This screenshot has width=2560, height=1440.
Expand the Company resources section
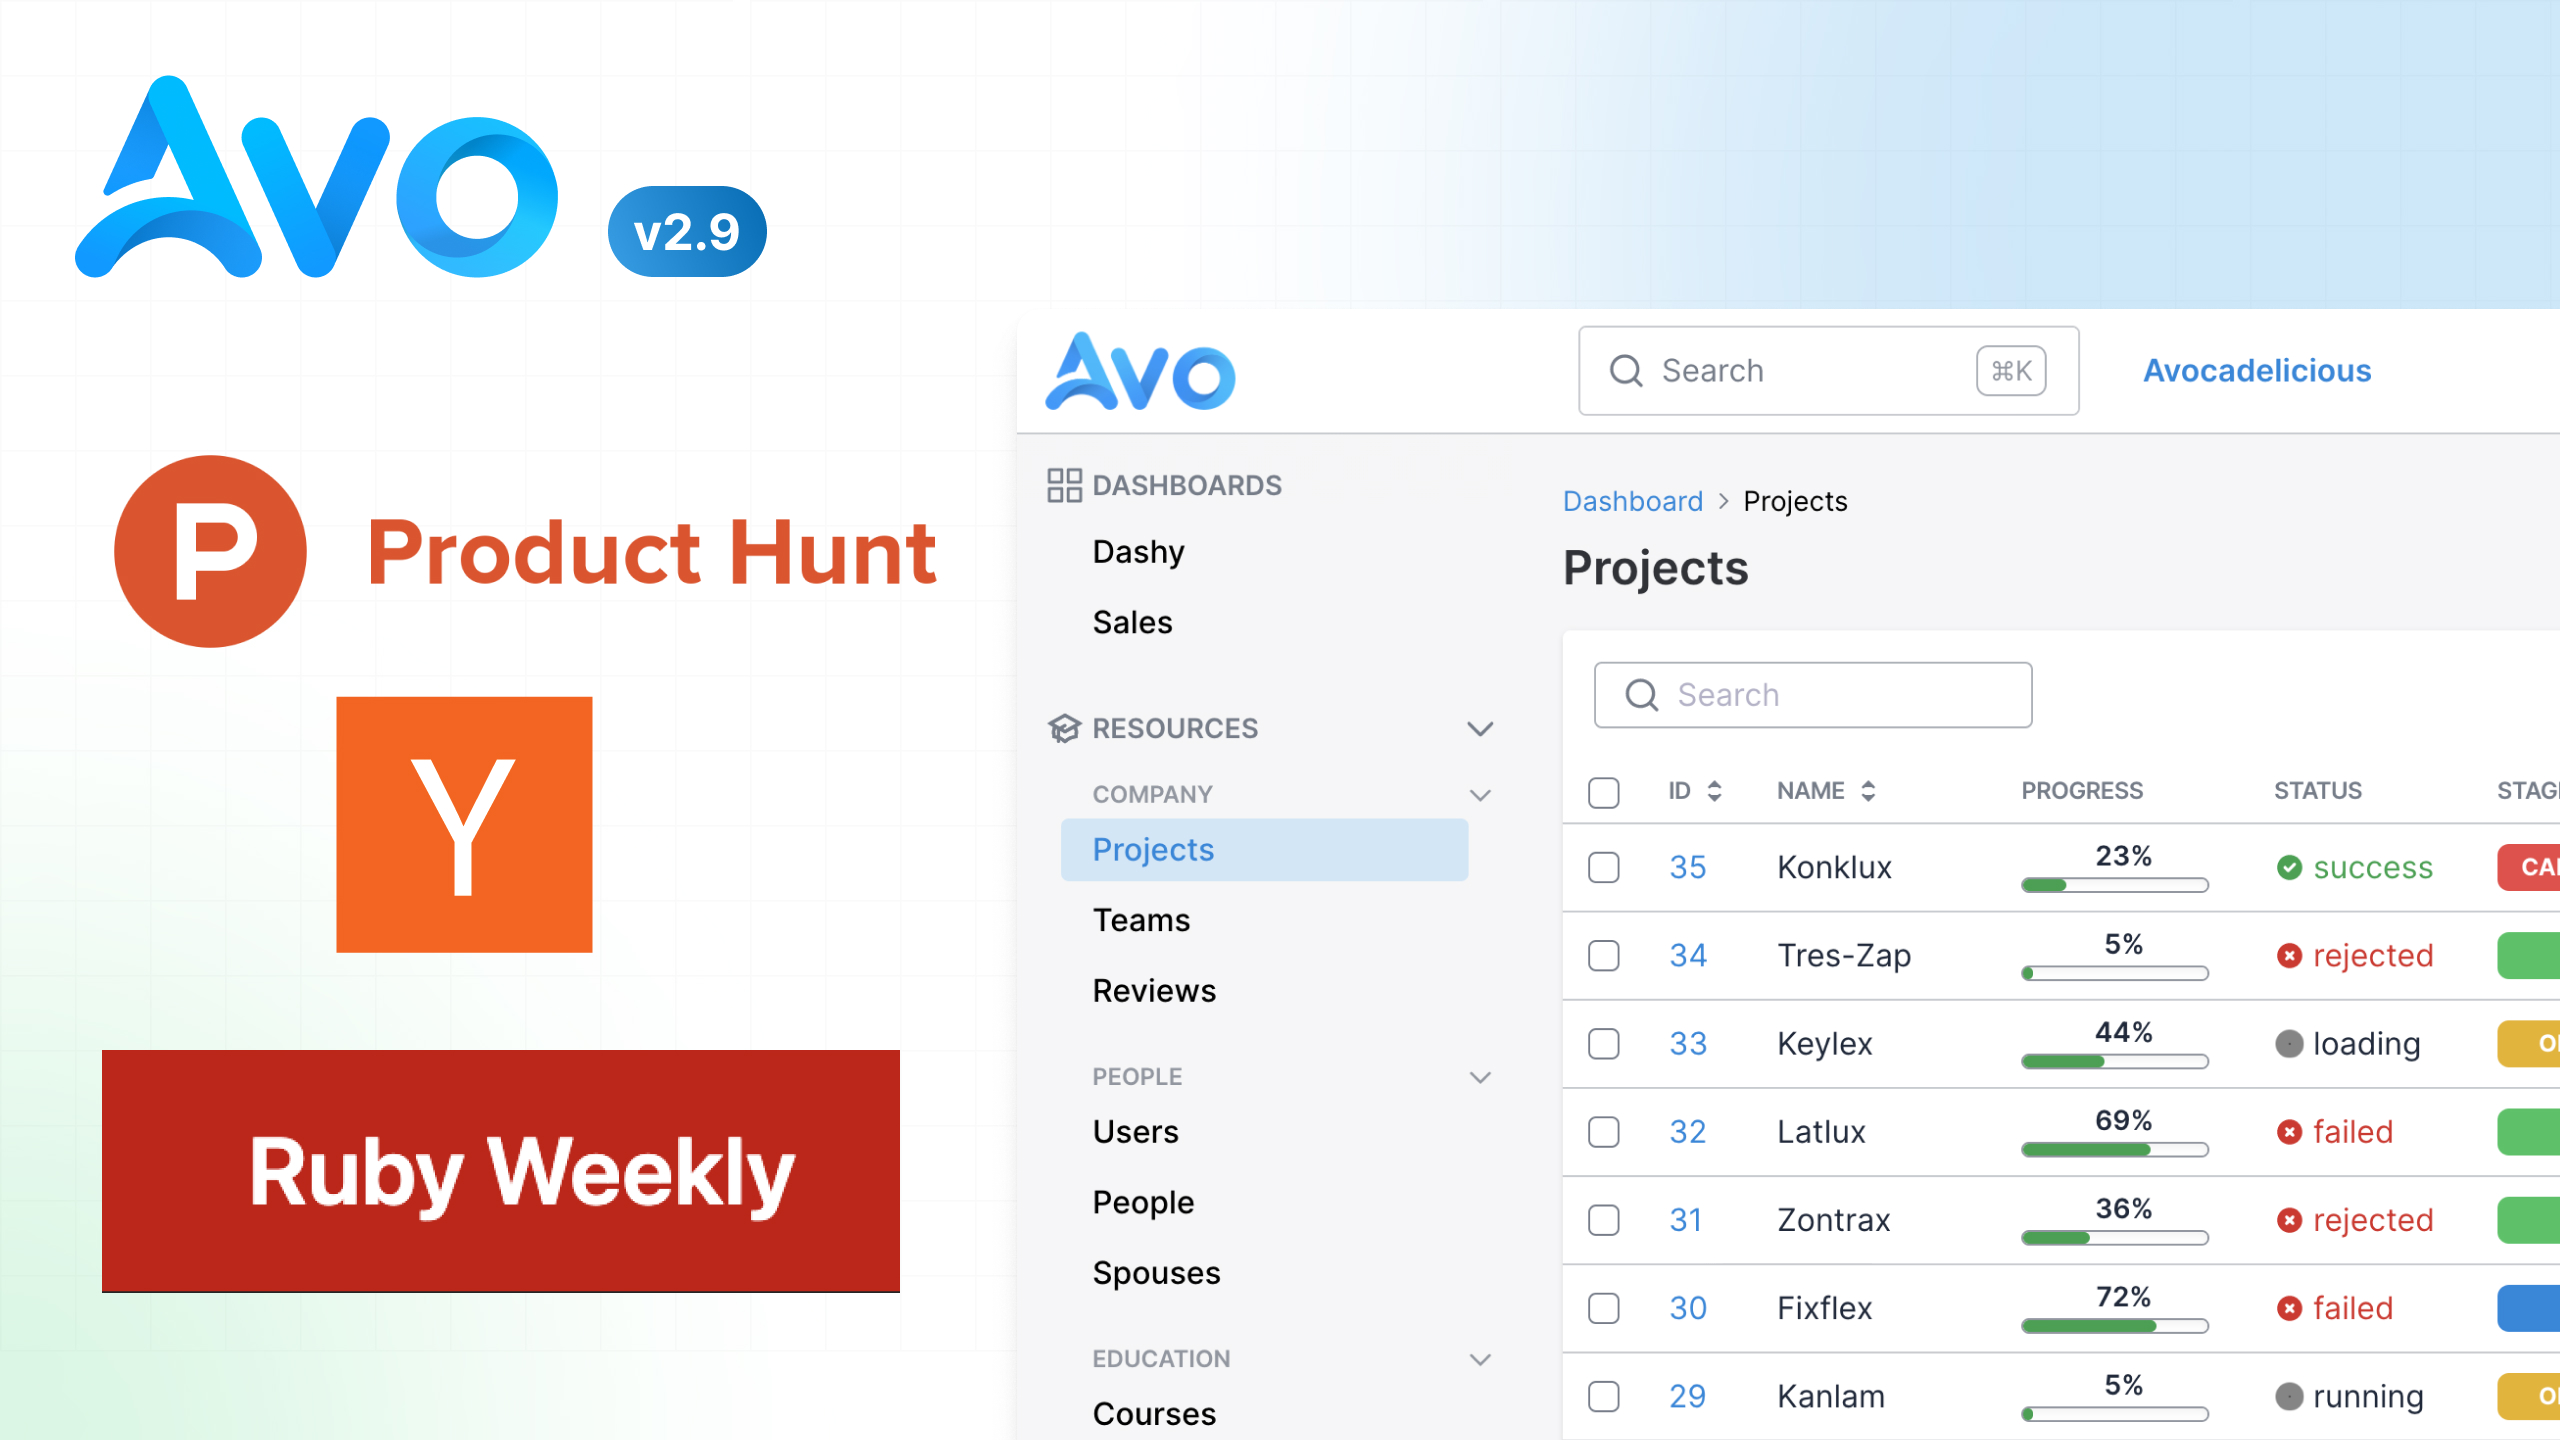(x=1480, y=793)
